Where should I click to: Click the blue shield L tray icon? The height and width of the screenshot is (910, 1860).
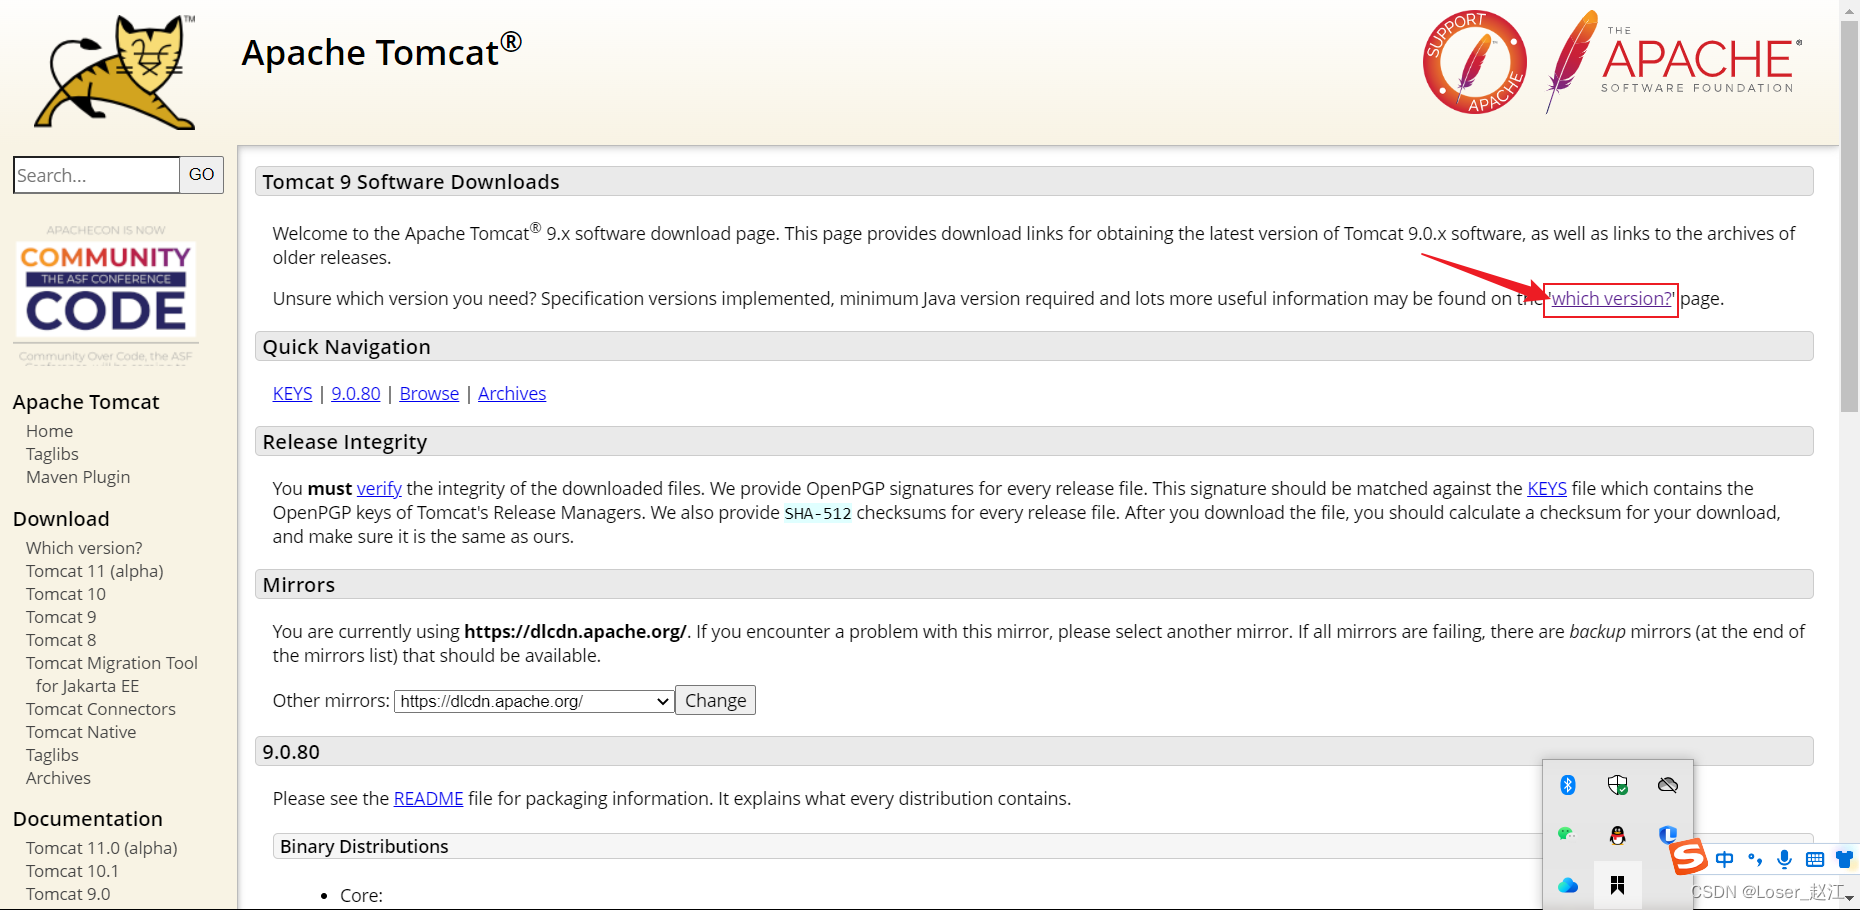coord(1667,834)
